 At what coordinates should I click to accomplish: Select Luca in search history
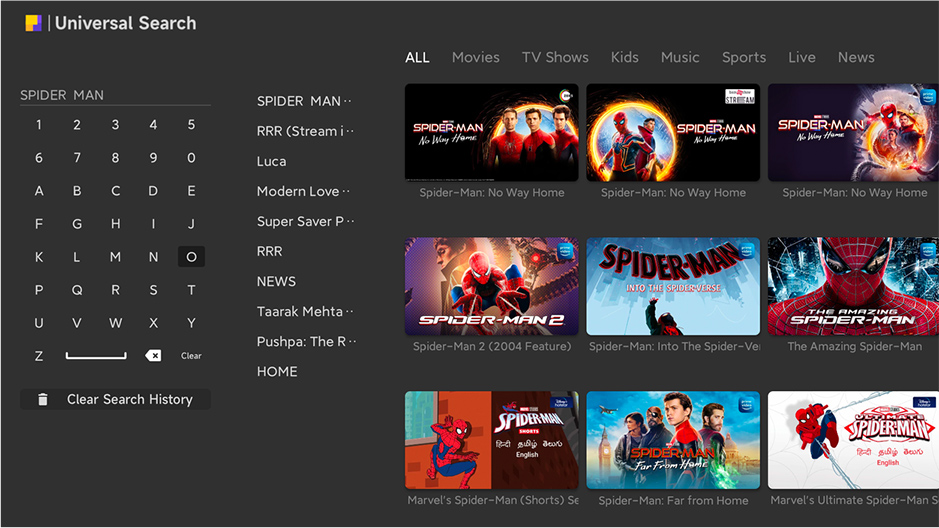(271, 162)
